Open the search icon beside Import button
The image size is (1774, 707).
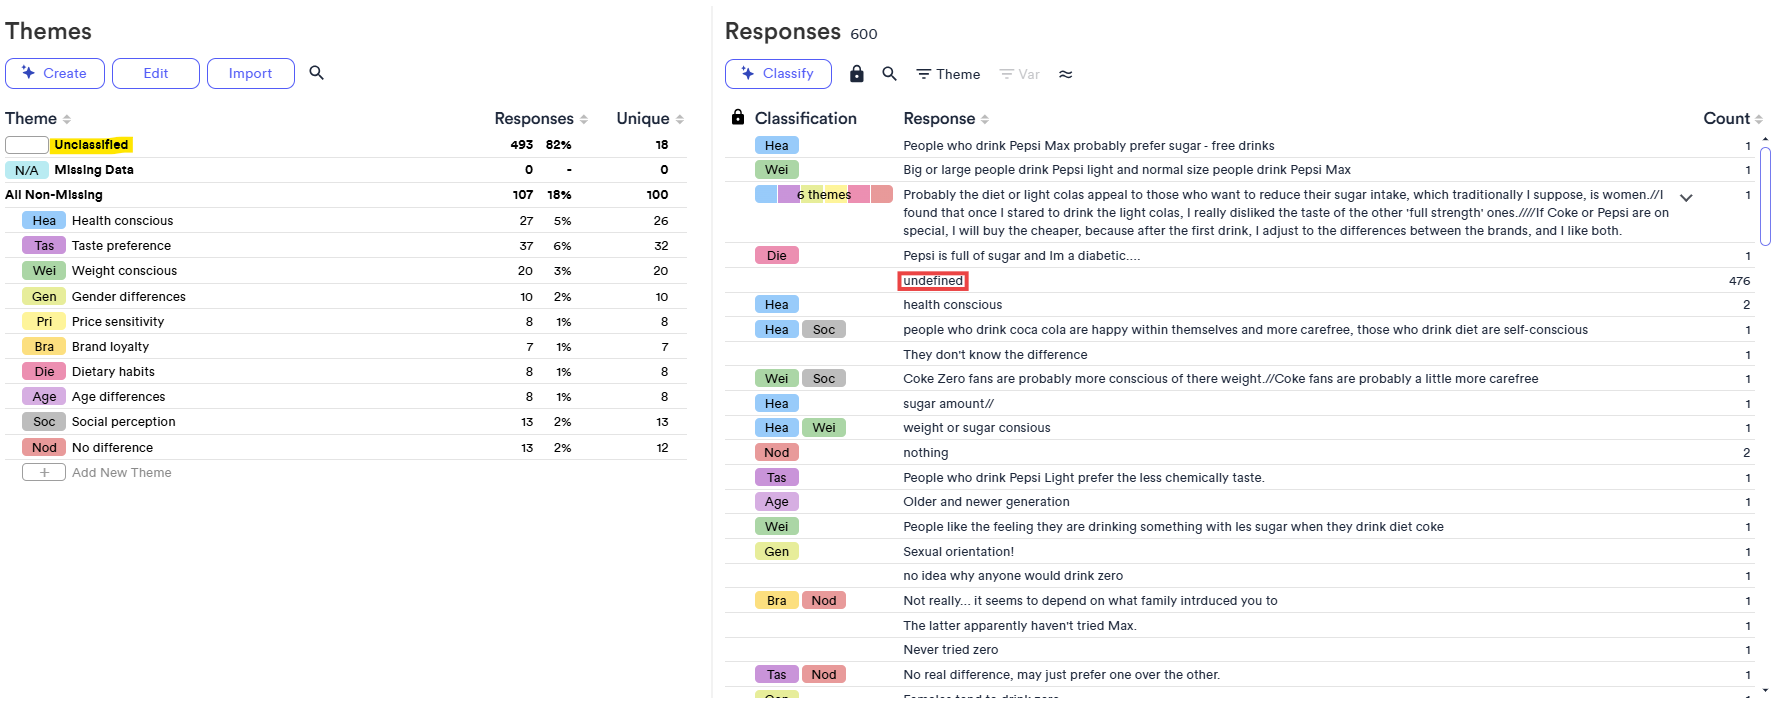coord(316,72)
